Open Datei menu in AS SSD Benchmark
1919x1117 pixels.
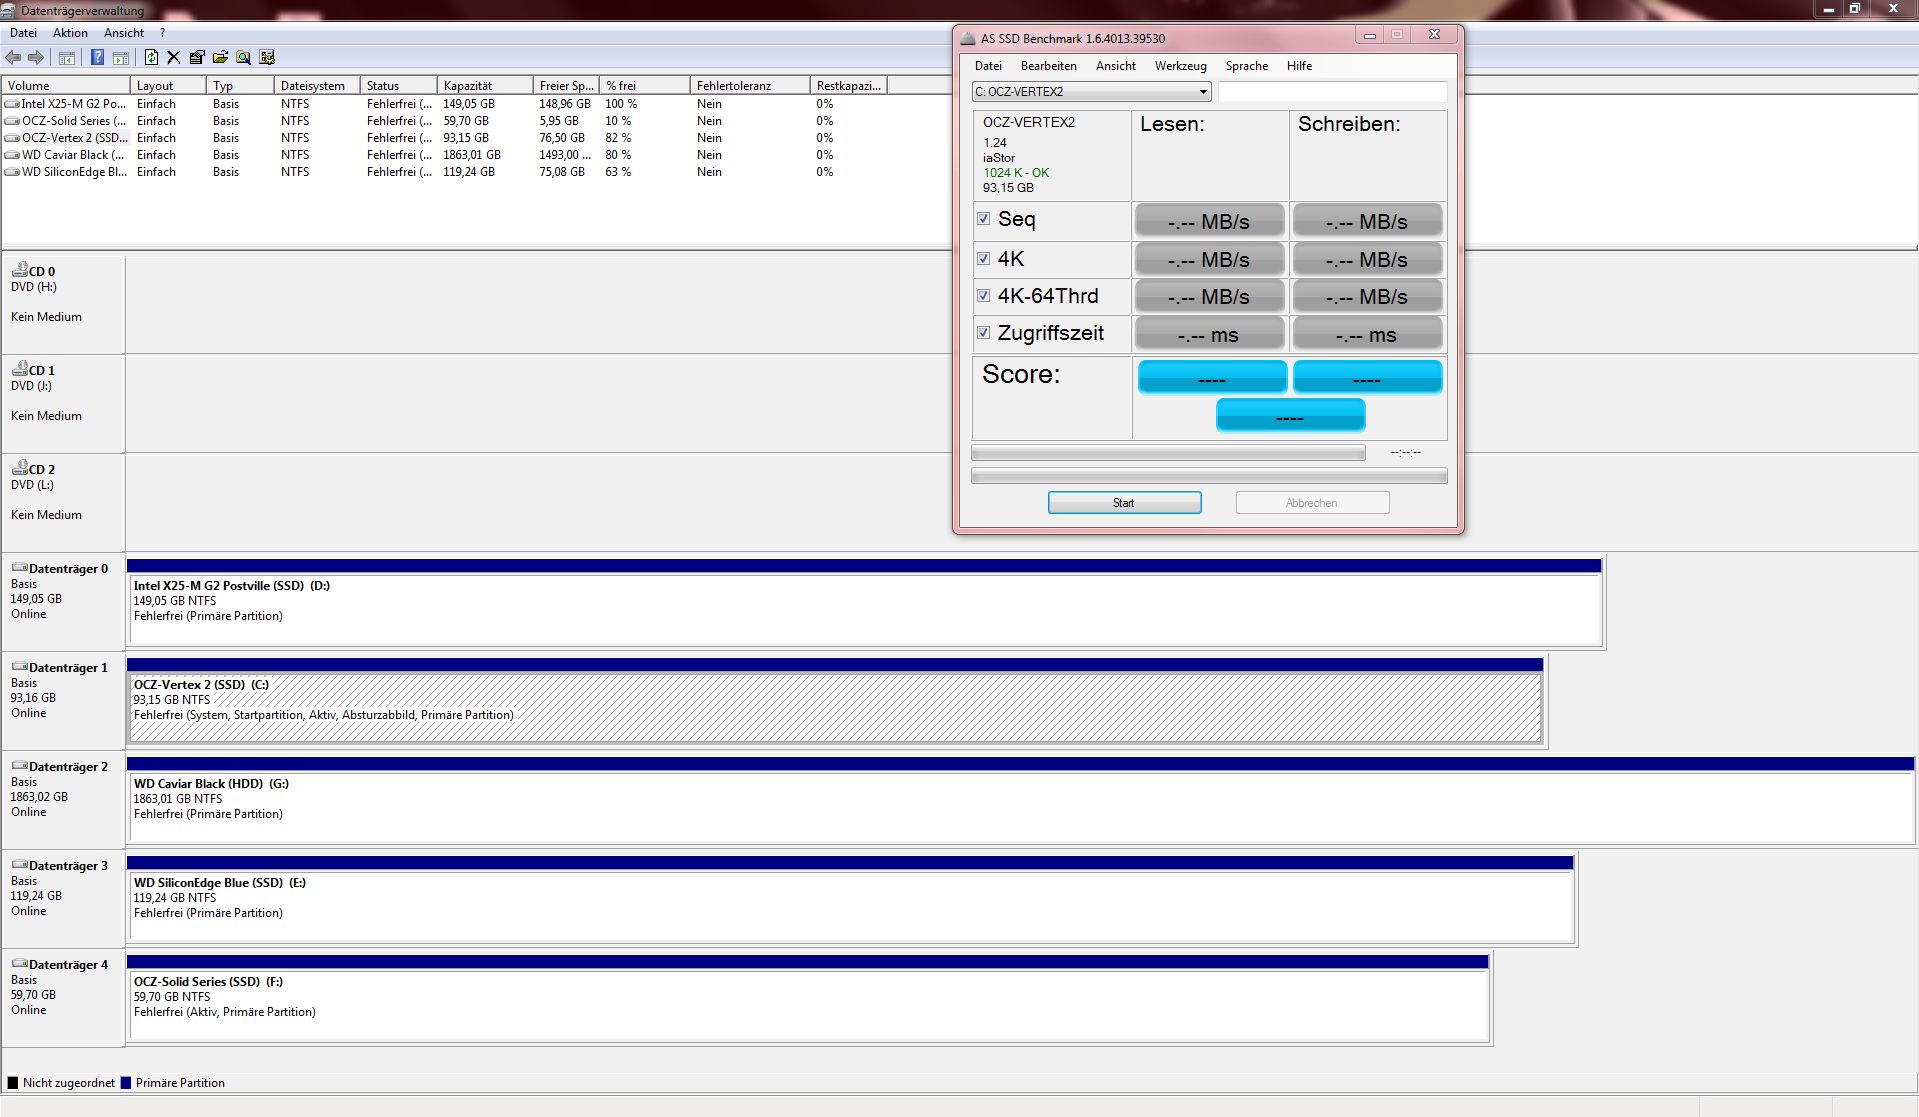click(x=988, y=66)
